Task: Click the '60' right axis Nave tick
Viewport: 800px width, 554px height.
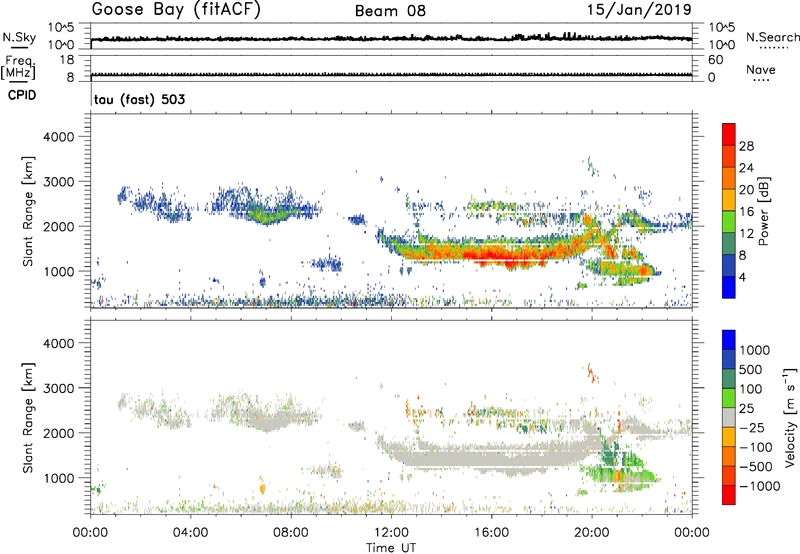Action: 715,60
